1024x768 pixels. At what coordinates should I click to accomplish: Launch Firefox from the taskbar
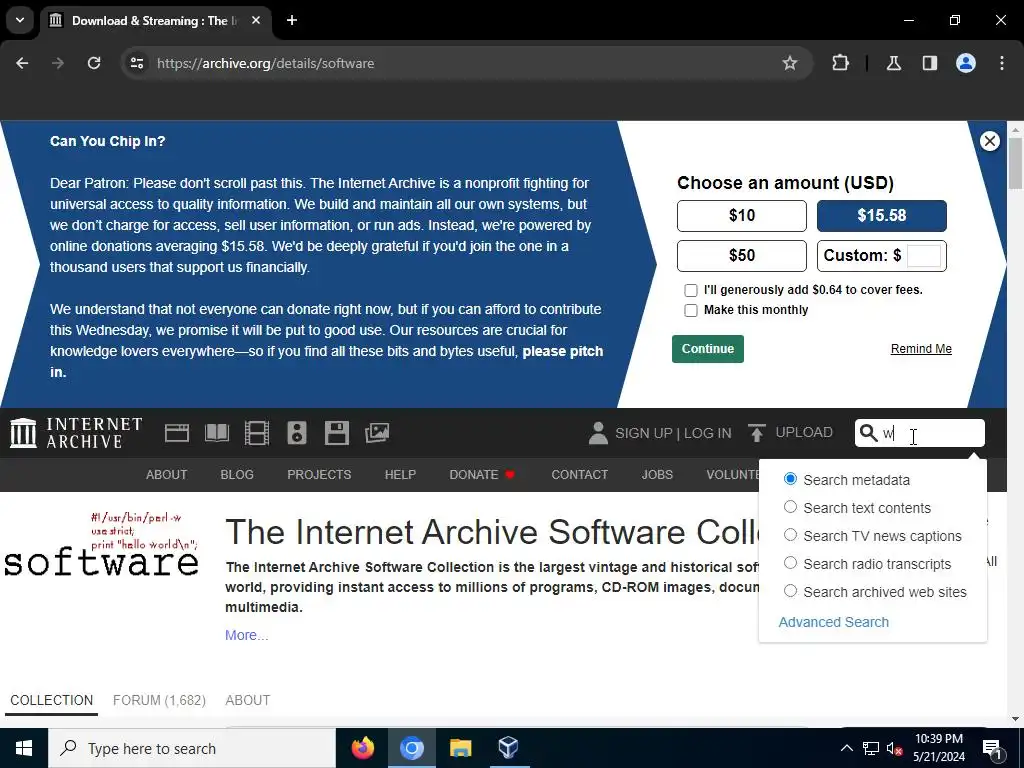pyautogui.click(x=363, y=748)
